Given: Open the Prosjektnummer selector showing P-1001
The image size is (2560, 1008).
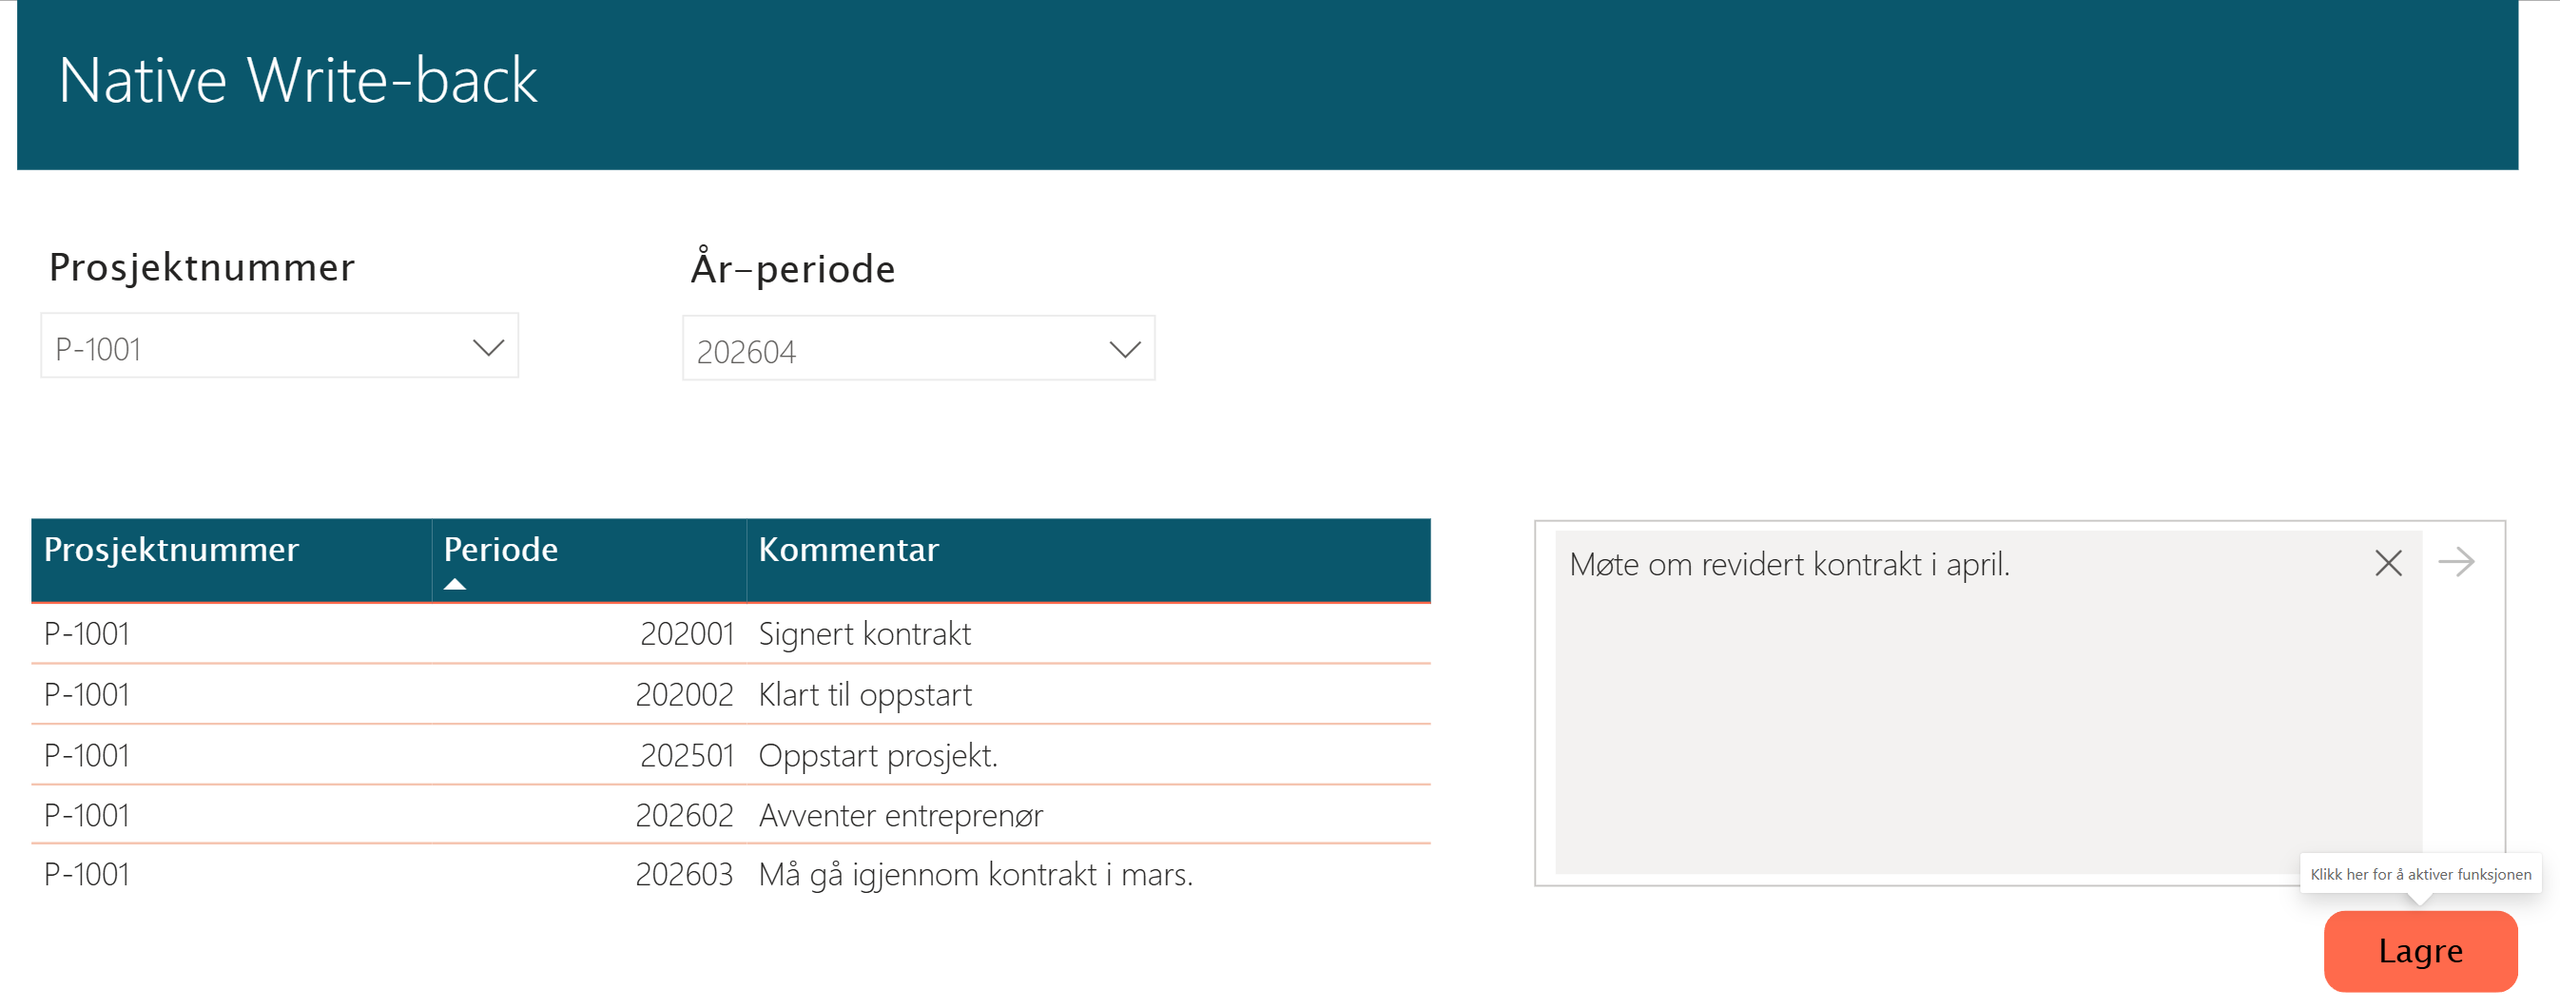Looking at the screenshot, I should (278, 346).
